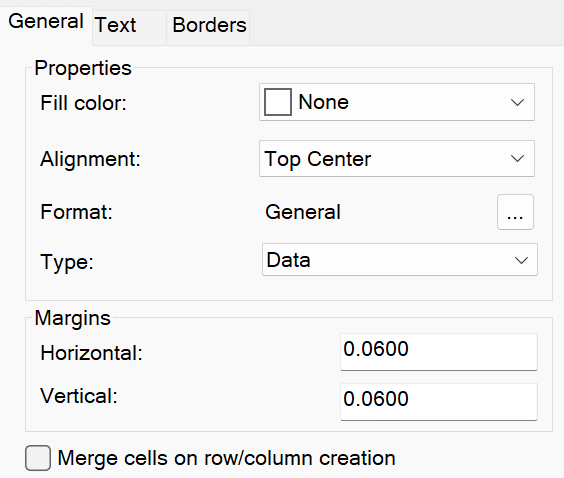The height and width of the screenshot is (478, 564).
Task: Click the Horizontal margin field
Action: pos(439,352)
